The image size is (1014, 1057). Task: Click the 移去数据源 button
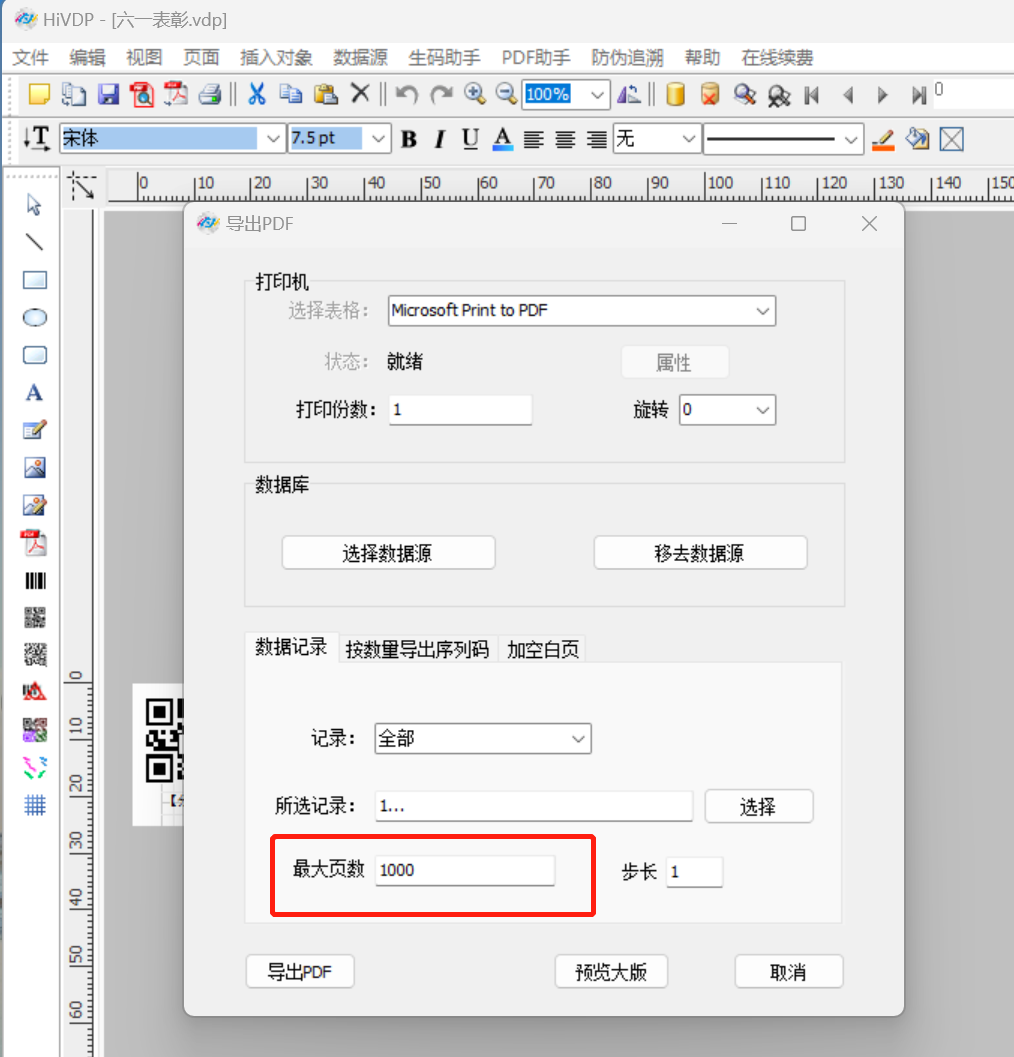click(700, 553)
